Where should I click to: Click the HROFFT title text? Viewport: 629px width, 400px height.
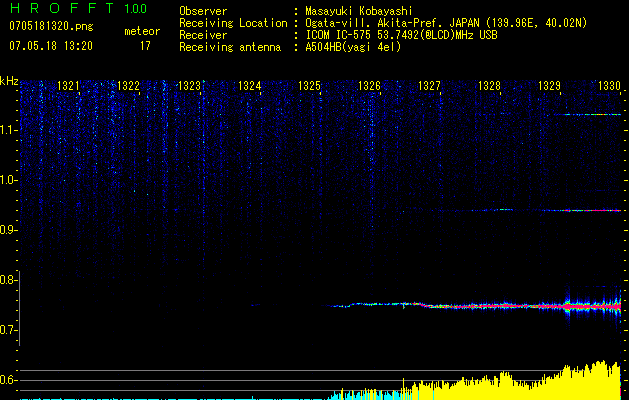pyautogui.click(x=60, y=9)
